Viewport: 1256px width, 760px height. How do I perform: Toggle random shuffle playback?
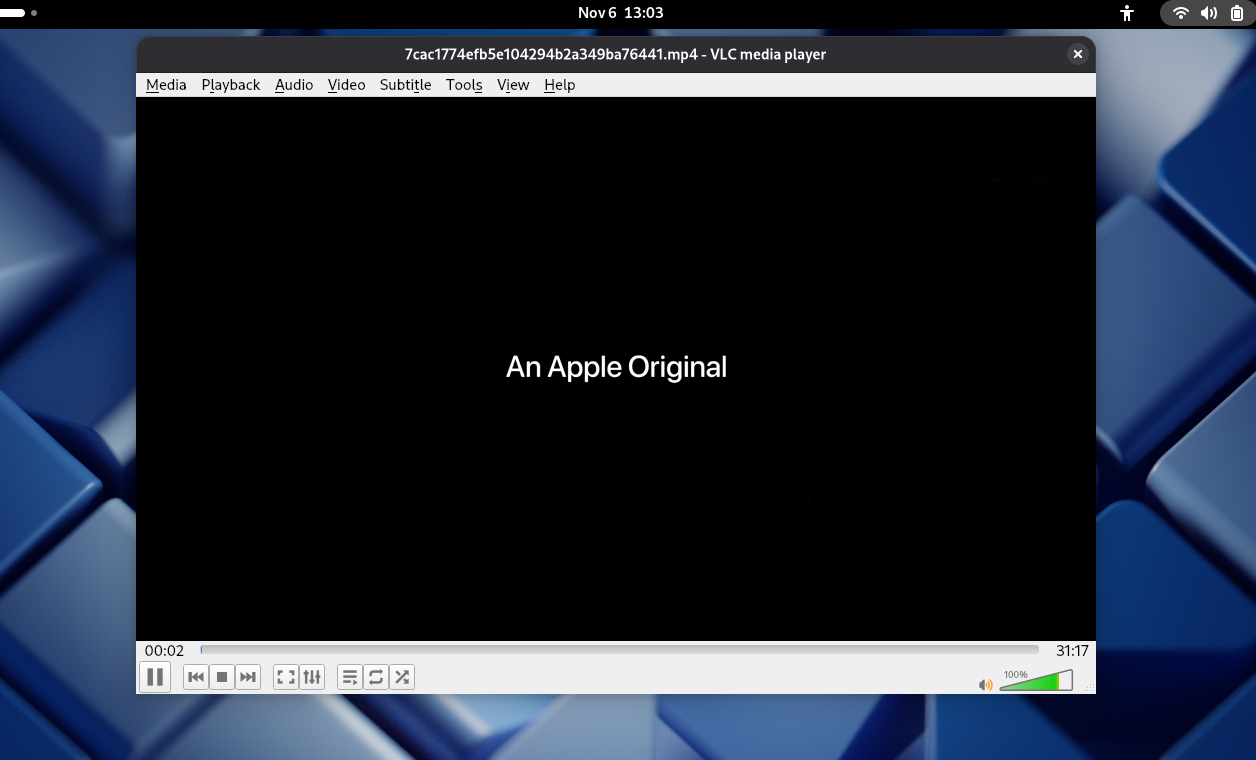pos(402,677)
